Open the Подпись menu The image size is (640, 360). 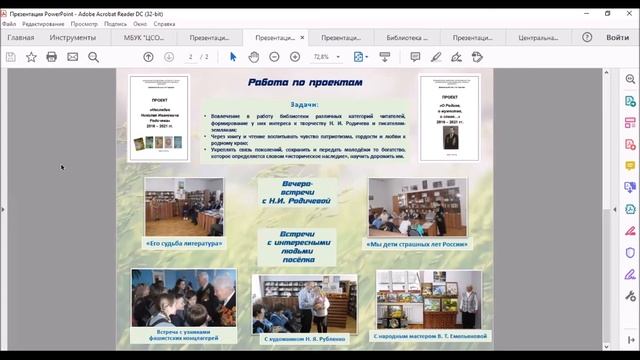(116, 24)
